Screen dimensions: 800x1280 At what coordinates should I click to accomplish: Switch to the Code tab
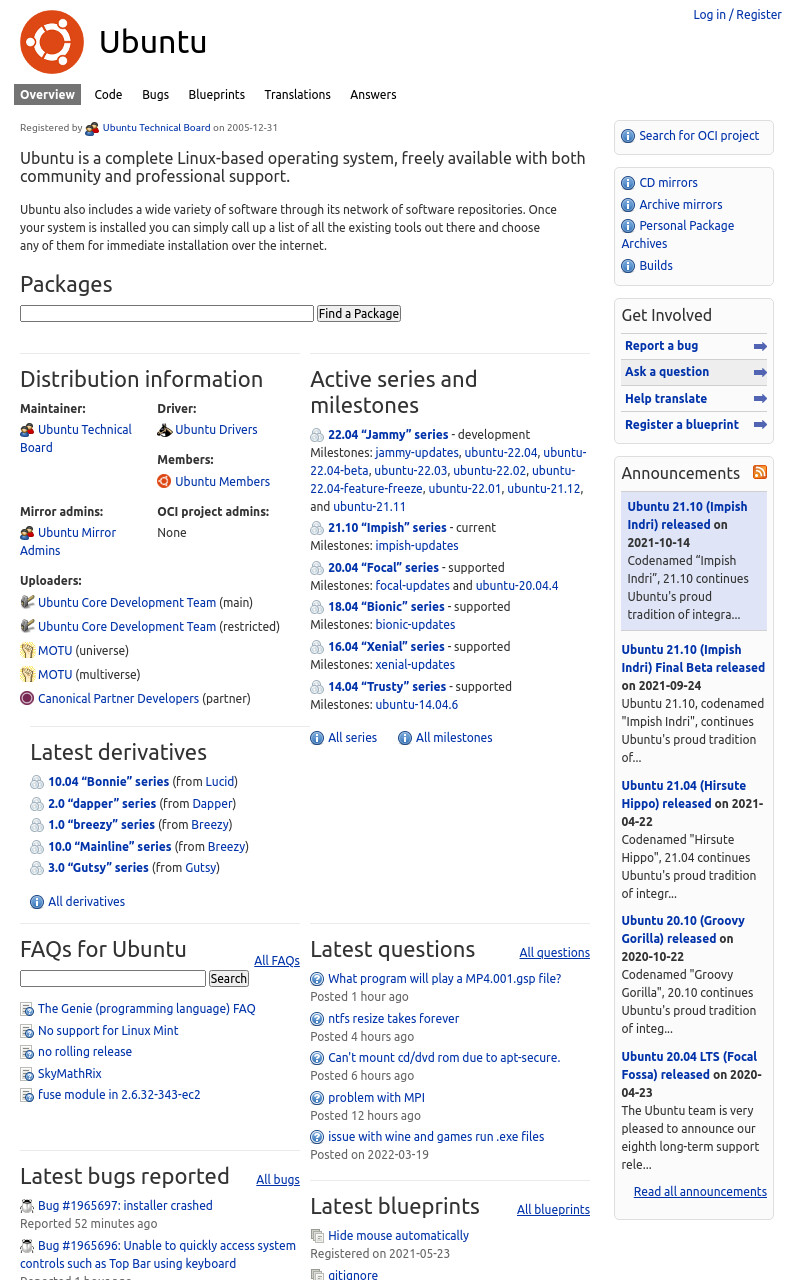[x=108, y=94]
